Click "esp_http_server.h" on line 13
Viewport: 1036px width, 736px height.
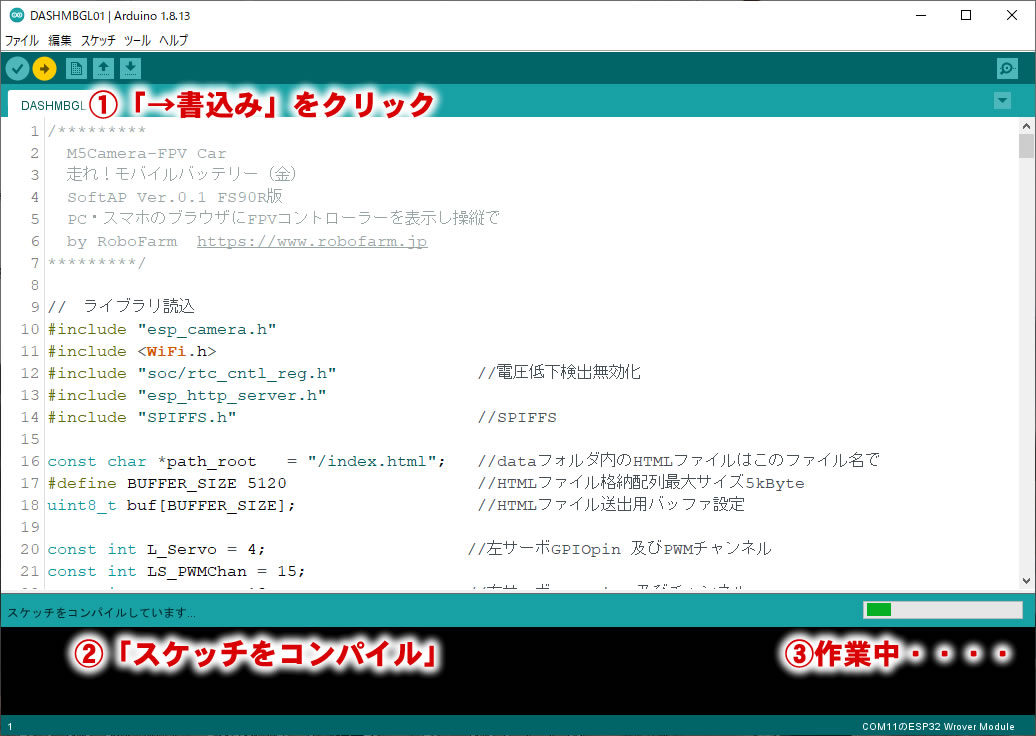click(x=232, y=395)
